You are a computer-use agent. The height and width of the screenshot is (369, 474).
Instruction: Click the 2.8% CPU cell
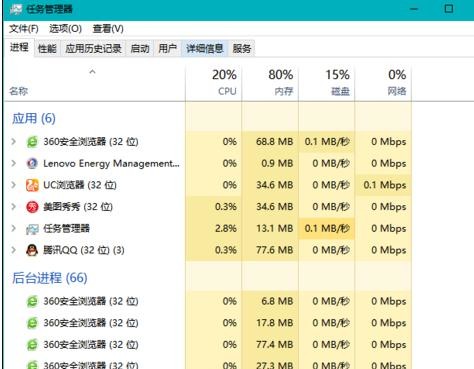tap(214, 228)
